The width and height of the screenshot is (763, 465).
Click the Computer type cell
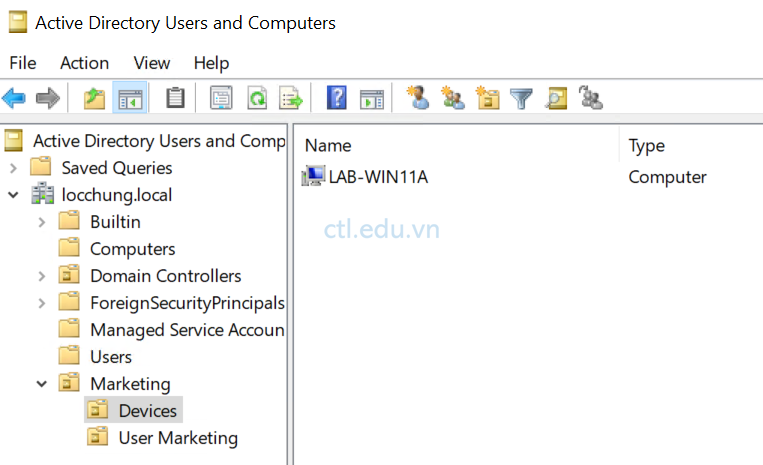667,177
